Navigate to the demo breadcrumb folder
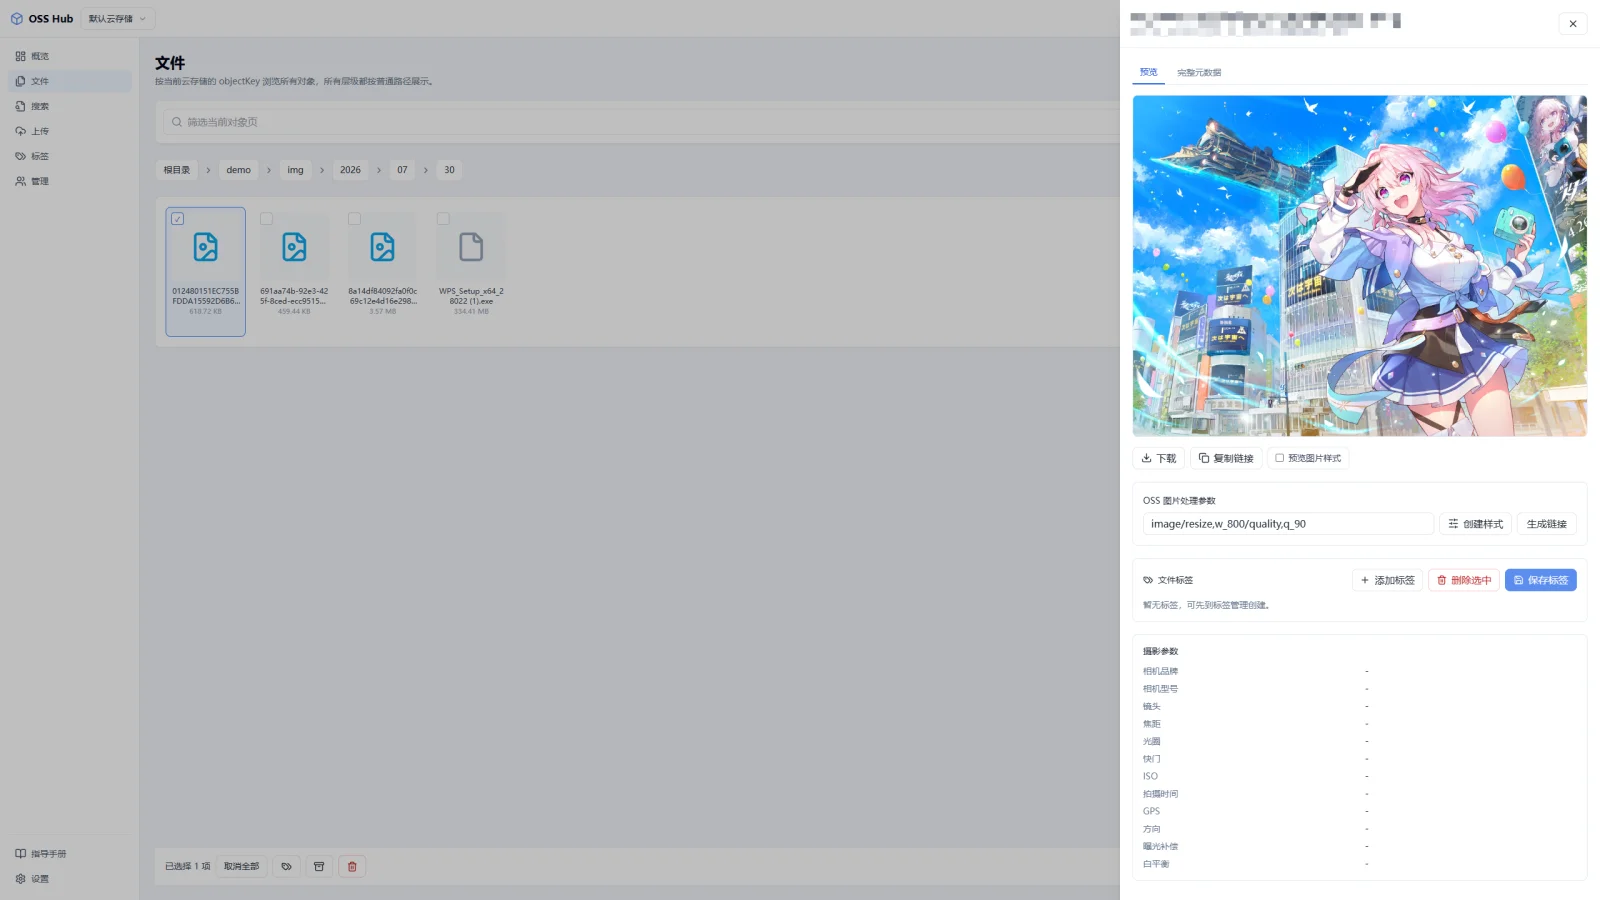 [x=238, y=170]
